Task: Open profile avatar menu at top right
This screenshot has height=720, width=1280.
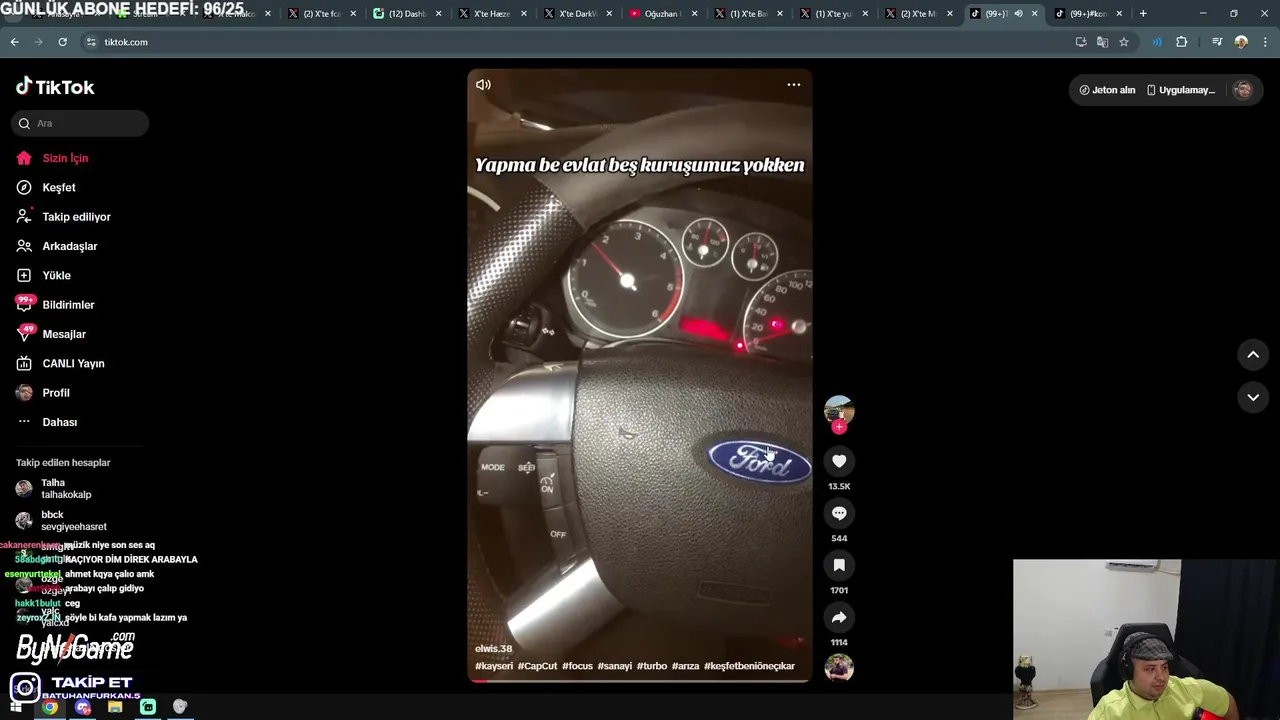Action: click(x=1243, y=90)
